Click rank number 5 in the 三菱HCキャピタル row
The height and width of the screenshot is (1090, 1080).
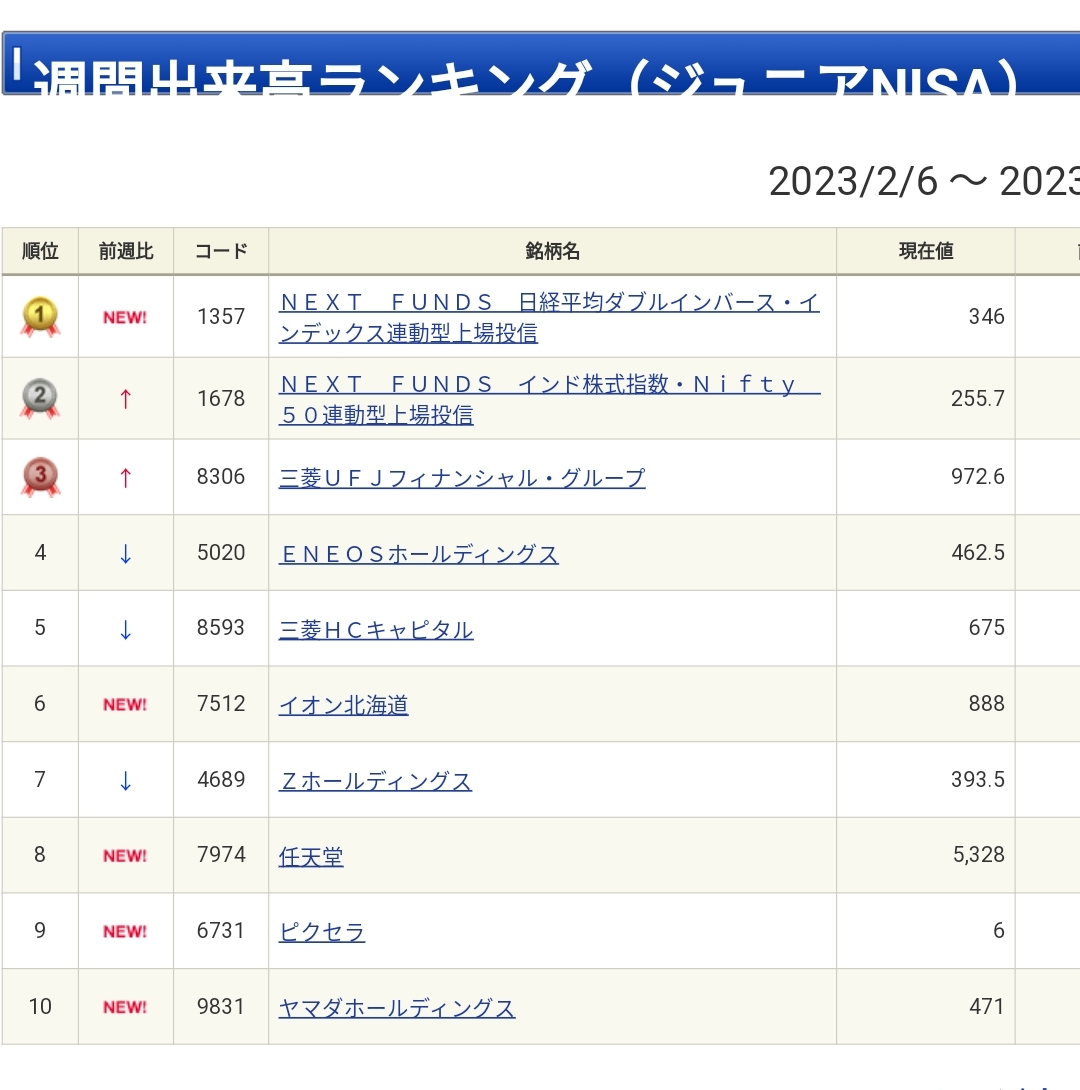(40, 628)
